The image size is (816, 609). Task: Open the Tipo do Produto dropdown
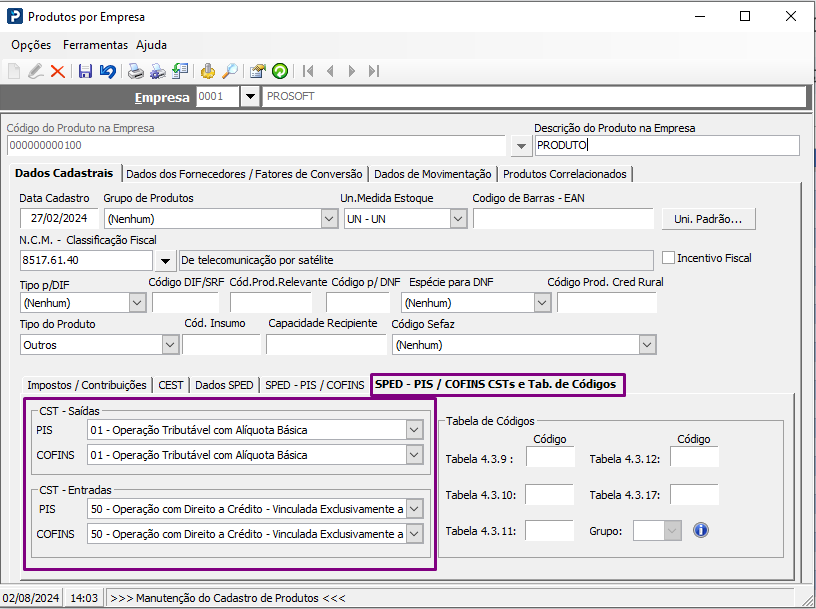point(168,345)
